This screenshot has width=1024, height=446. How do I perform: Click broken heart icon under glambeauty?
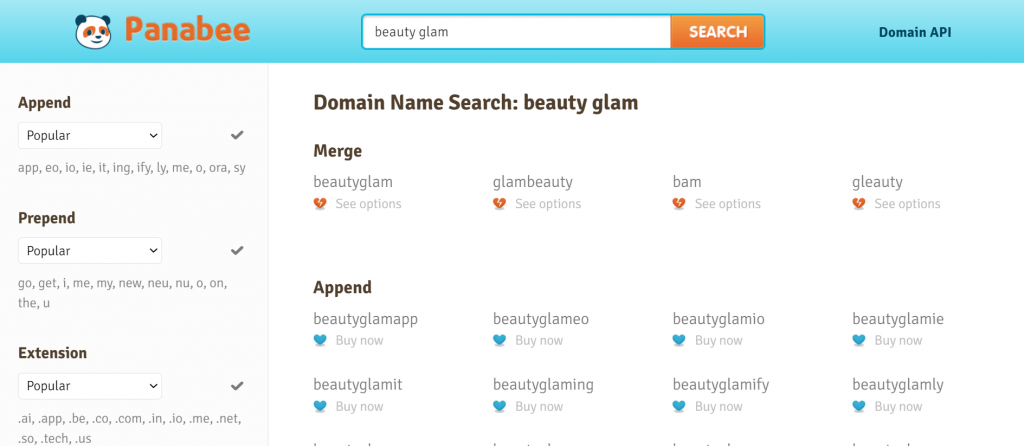[x=500, y=204]
